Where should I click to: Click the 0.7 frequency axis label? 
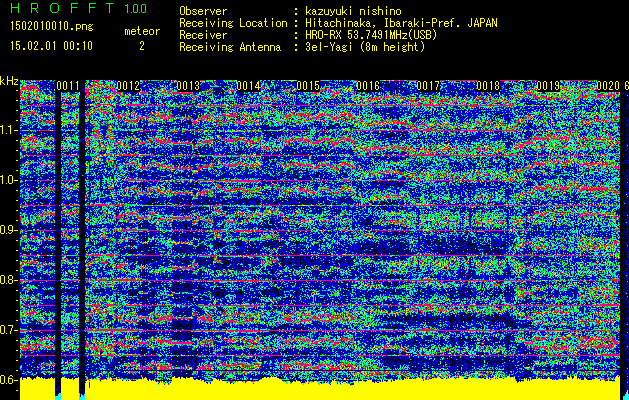tap(9, 330)
